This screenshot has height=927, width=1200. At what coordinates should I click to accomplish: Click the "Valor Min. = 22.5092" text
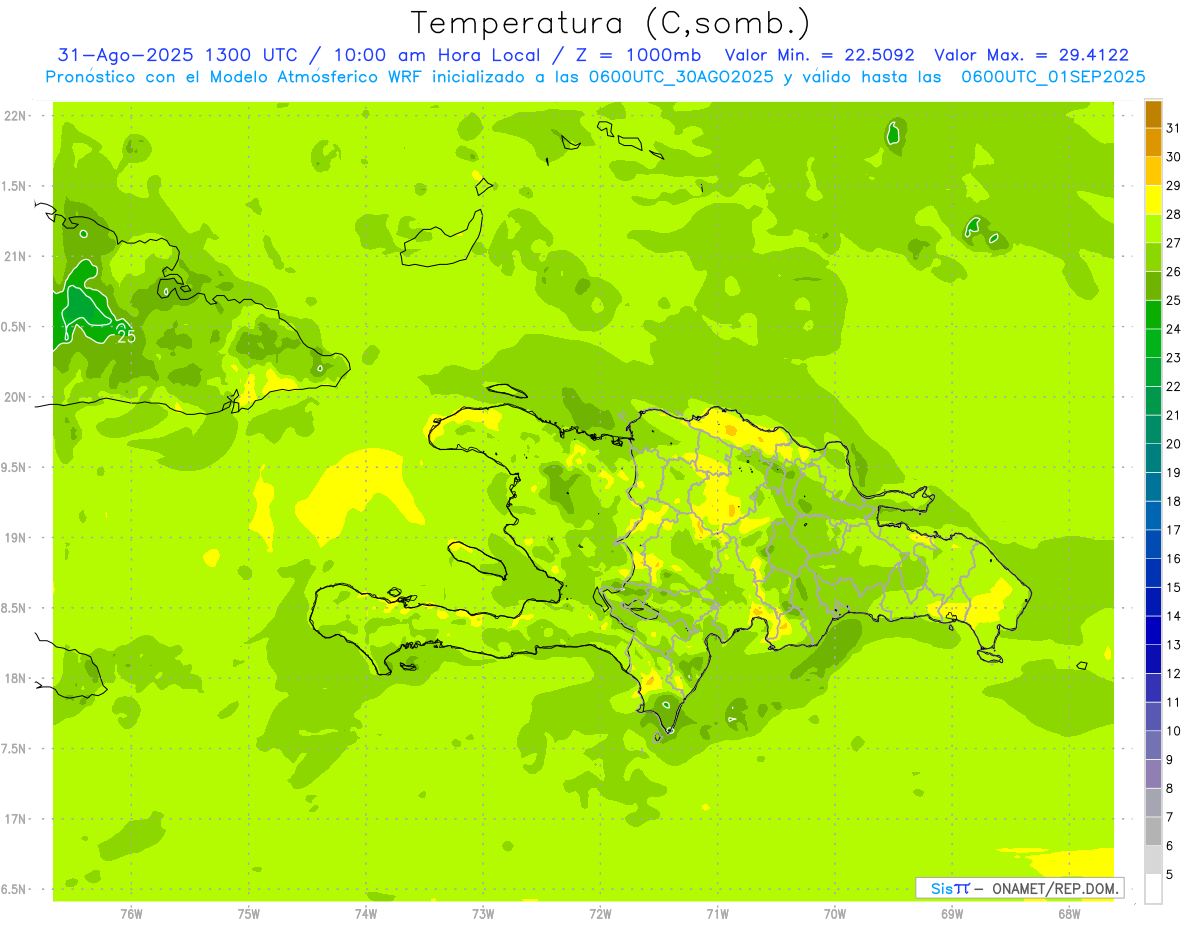coord(820,55)
